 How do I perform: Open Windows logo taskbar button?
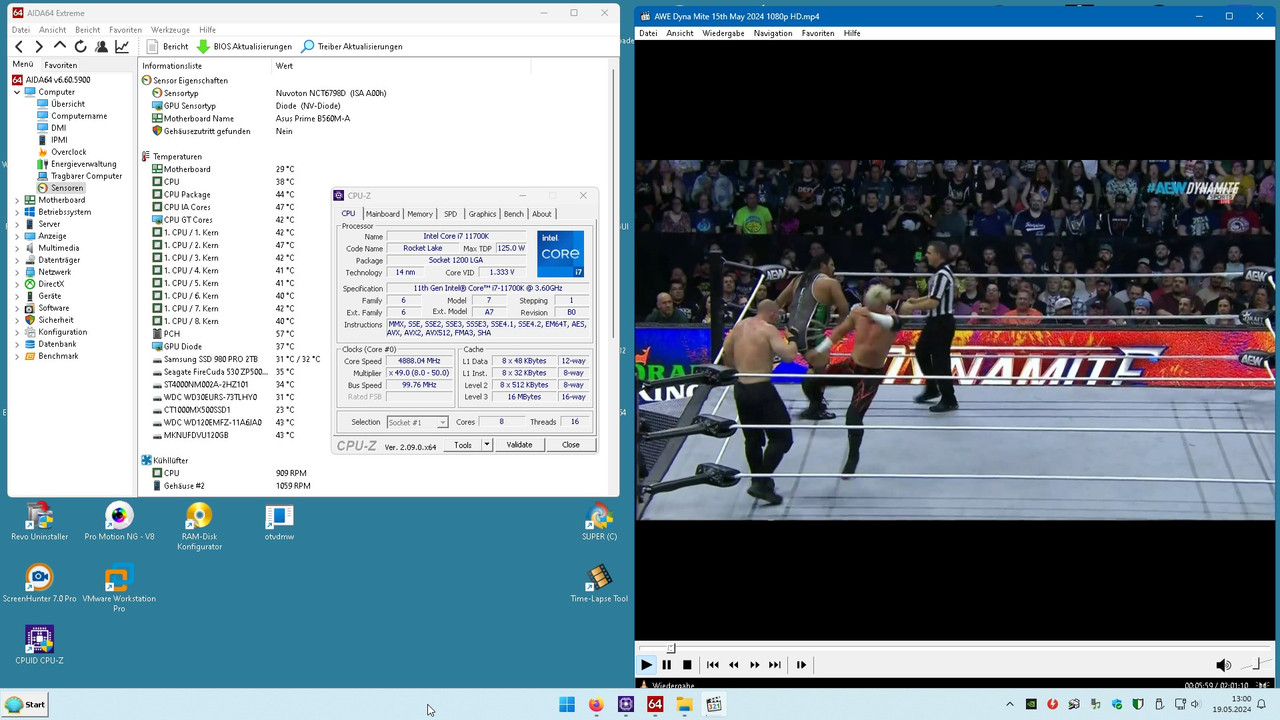[x=567, y=704]
